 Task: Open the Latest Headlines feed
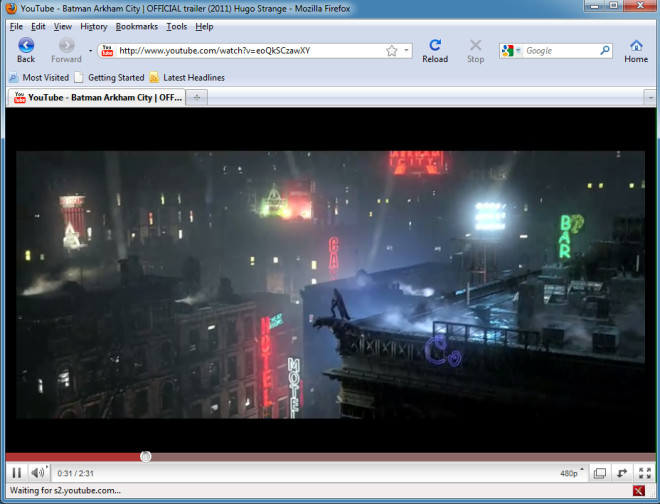tap(187, 77)
